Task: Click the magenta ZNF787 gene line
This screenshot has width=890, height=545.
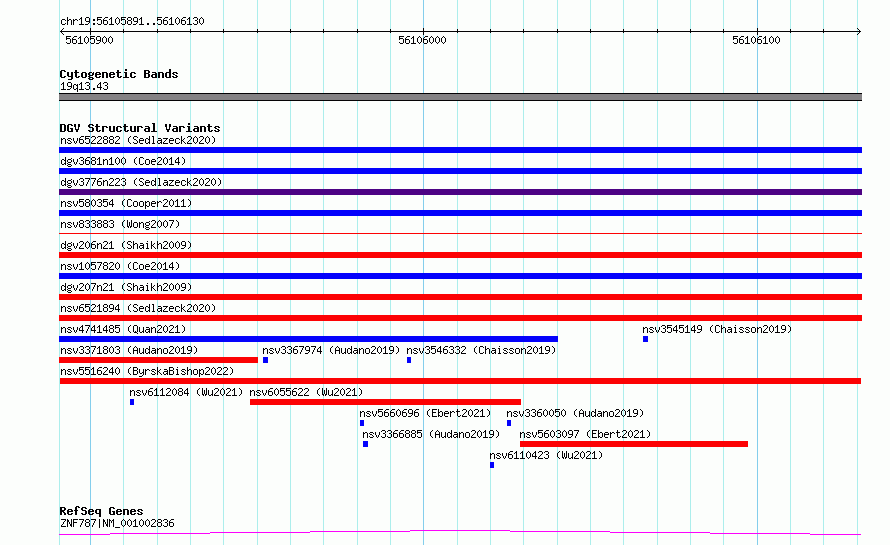Action: coord(460,533)
